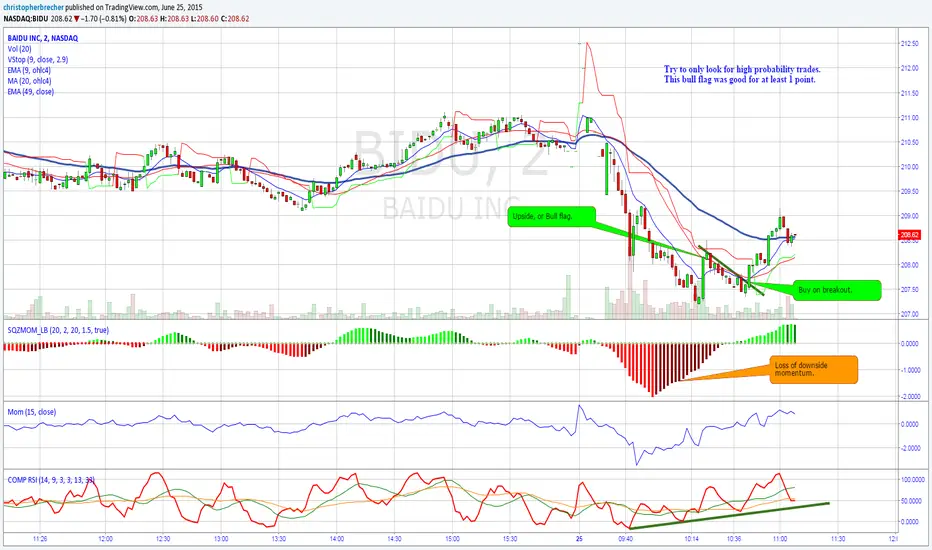Click the 211.00 price axis label
Viewport: 932px width, 550px height.
[909, 118]
